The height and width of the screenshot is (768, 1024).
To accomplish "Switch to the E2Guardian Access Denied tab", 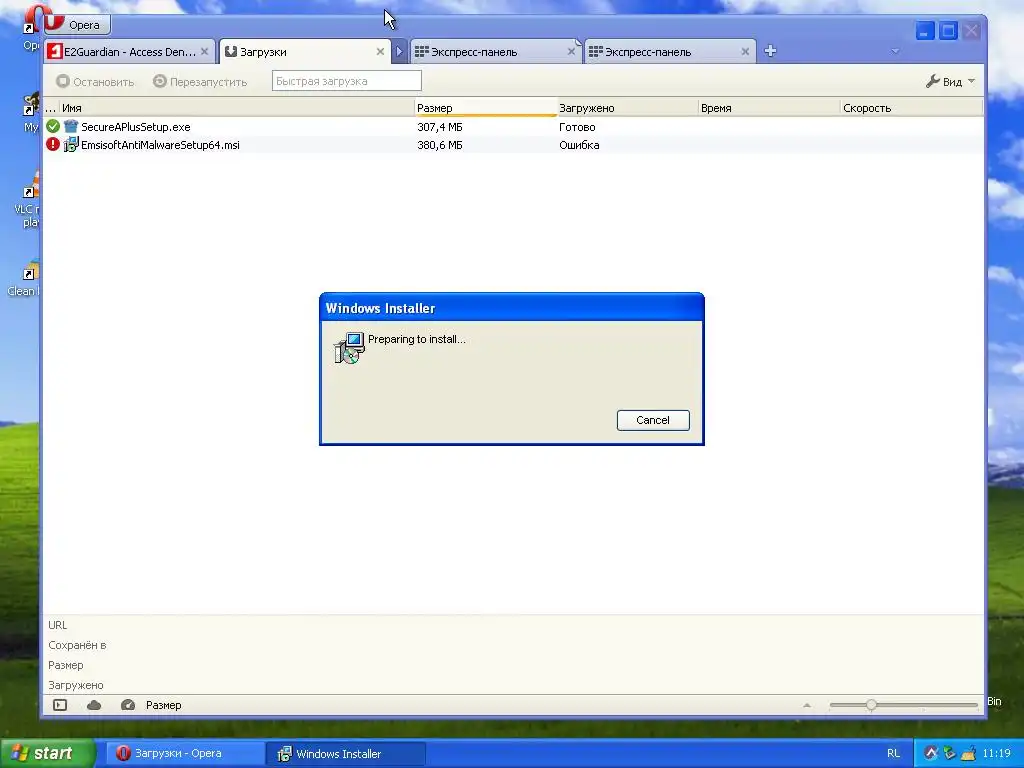I will tap(129, 52).
